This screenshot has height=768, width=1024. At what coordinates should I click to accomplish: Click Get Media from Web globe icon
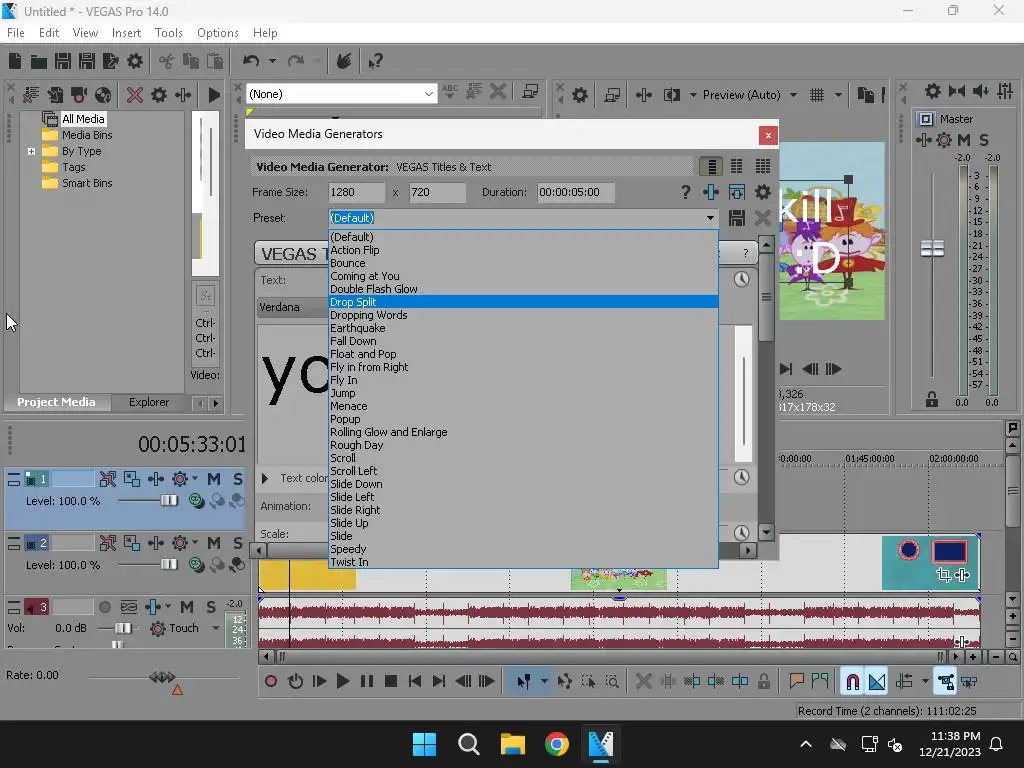coord(103,95)
